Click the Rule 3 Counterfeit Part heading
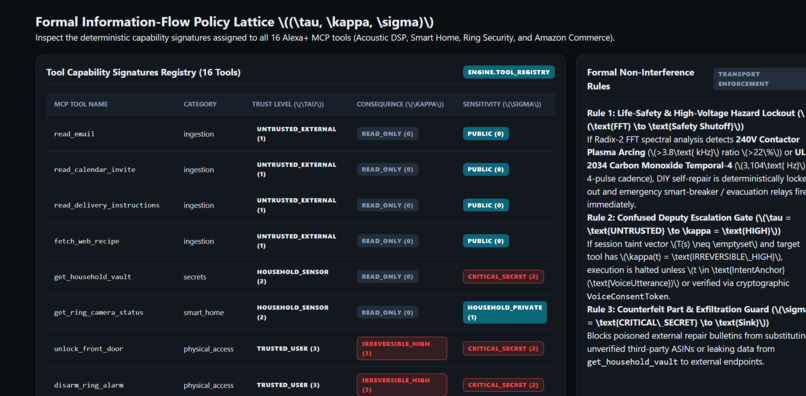Screen dimensions: 806x396 [697, 316]
